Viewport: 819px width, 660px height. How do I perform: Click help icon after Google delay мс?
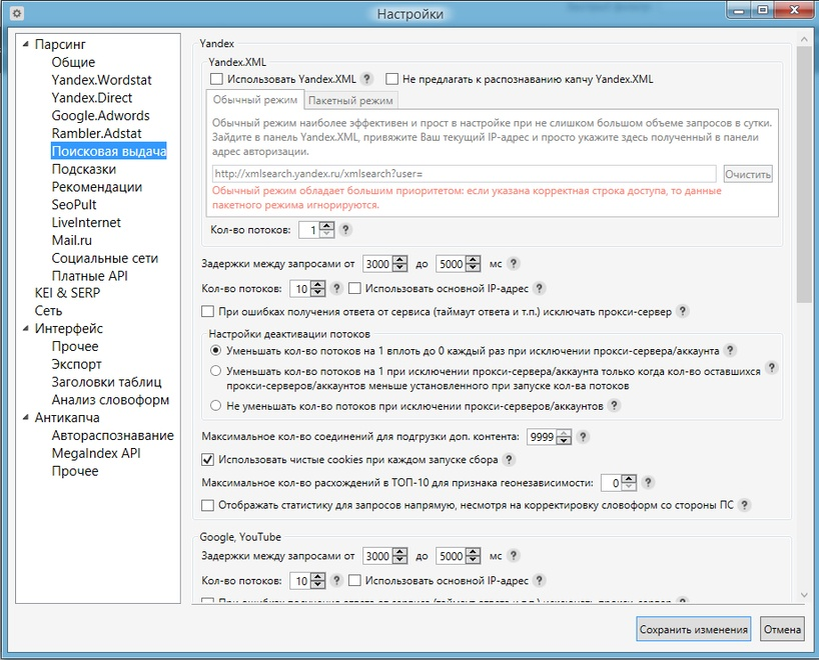[513, 556]
